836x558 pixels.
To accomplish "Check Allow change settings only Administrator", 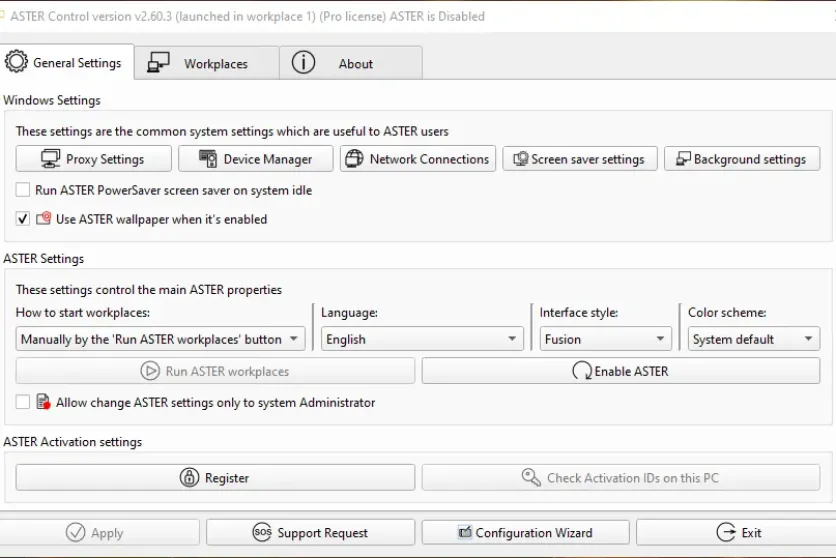I will [23, 402].
